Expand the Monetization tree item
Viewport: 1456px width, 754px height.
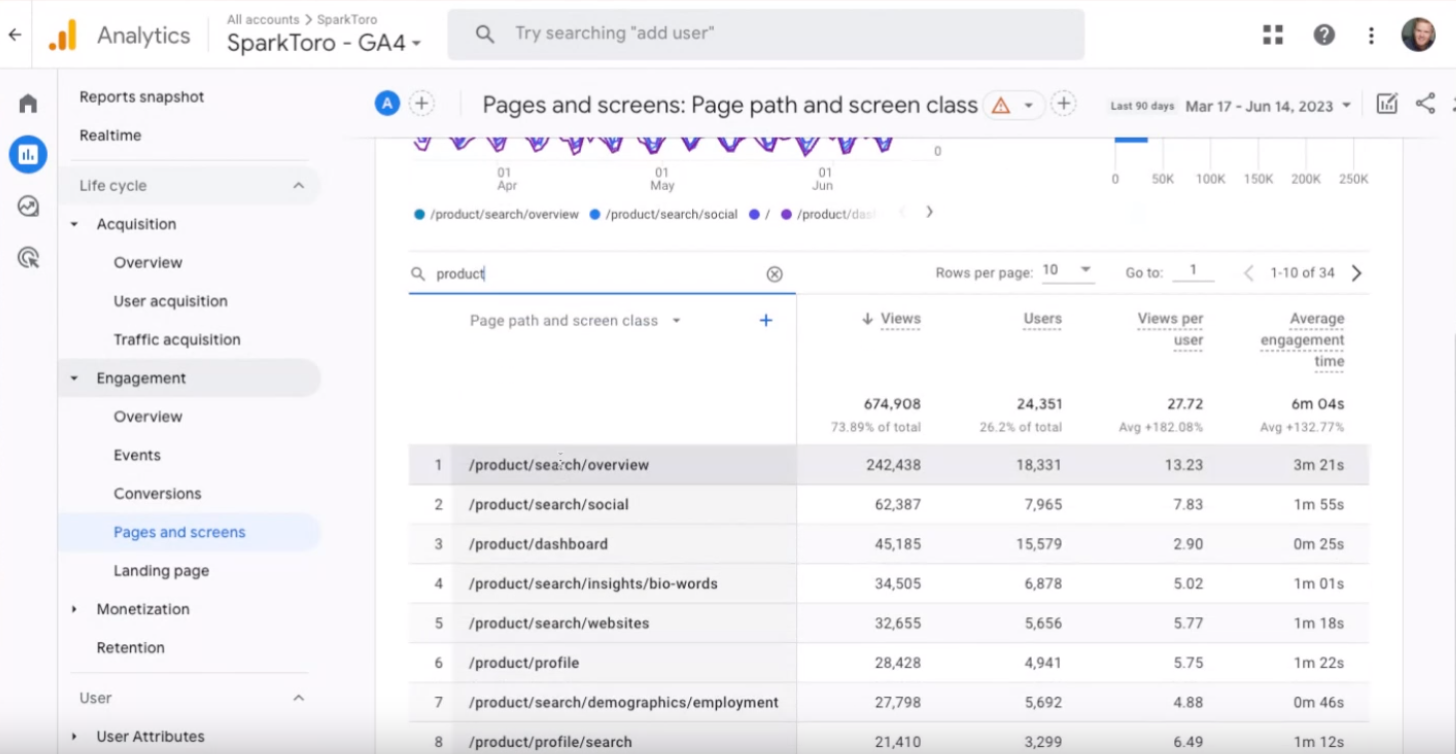point(74,609)
